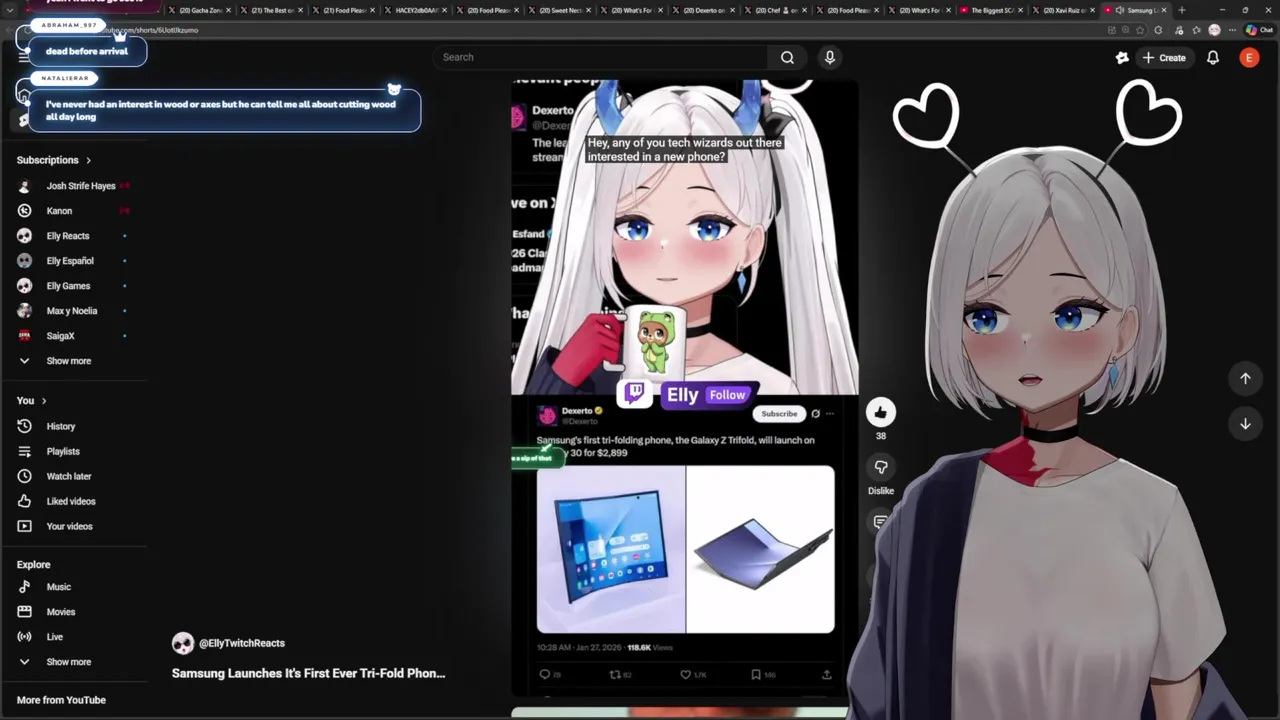Open the account avatar menu
The image size is (1280, 720).
1248,58
